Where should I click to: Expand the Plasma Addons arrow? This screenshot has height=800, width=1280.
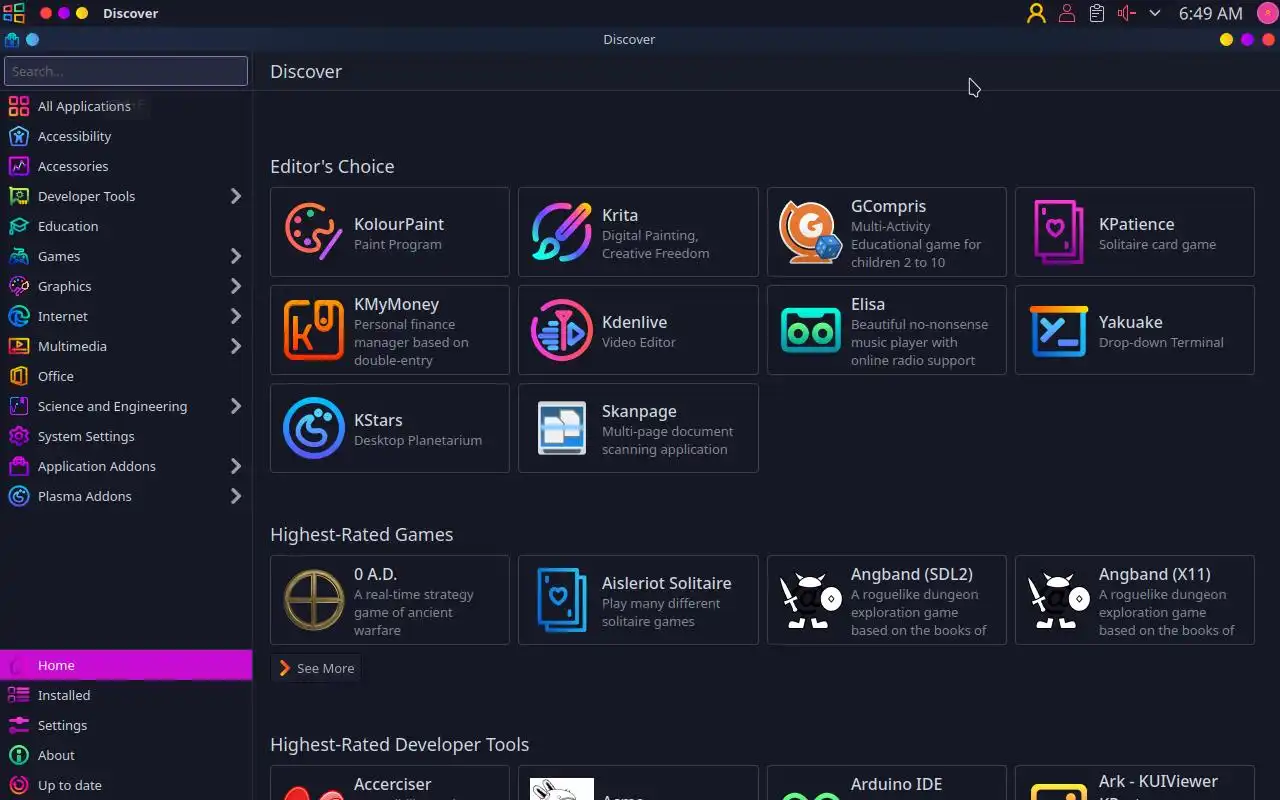click(x=236, y=496)
